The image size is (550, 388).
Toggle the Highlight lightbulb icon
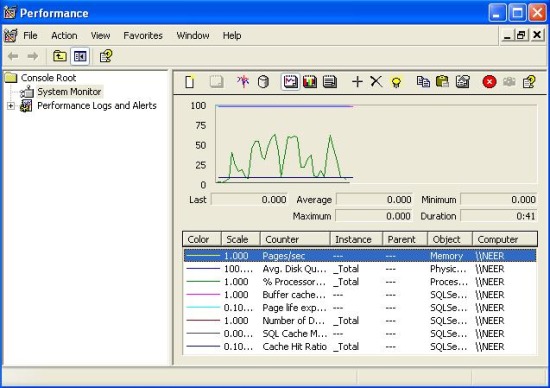[396, 82]
